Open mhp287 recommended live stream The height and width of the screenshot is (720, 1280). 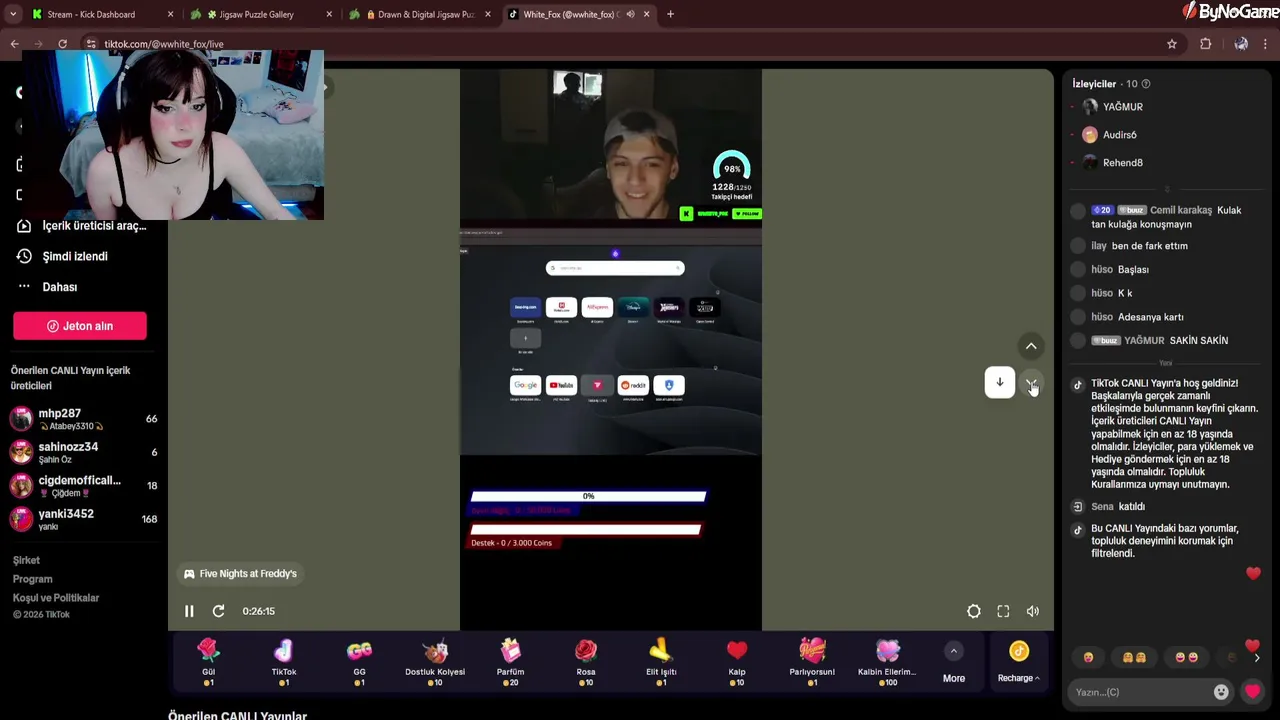(x=84, y=418)
